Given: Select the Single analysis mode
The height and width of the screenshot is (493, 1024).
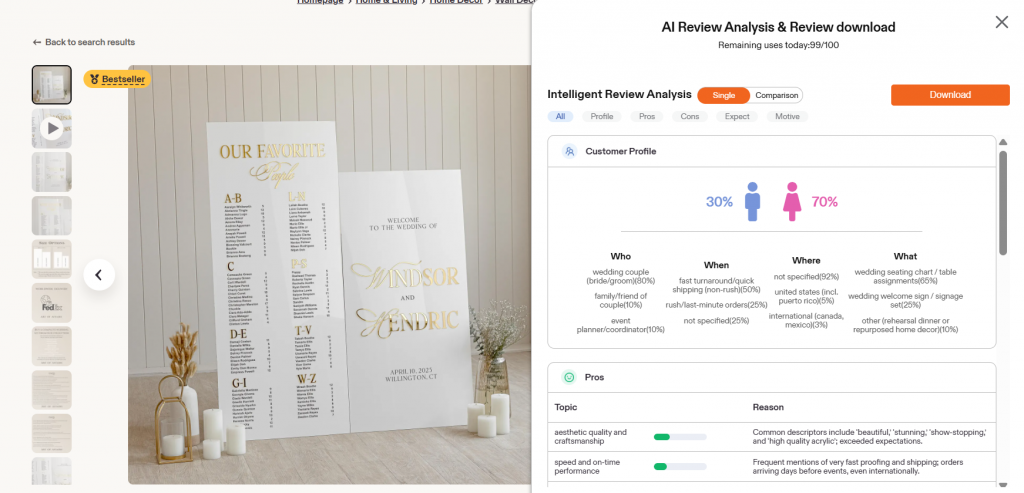Looking at the screenshot, I should tap(723, 95).
